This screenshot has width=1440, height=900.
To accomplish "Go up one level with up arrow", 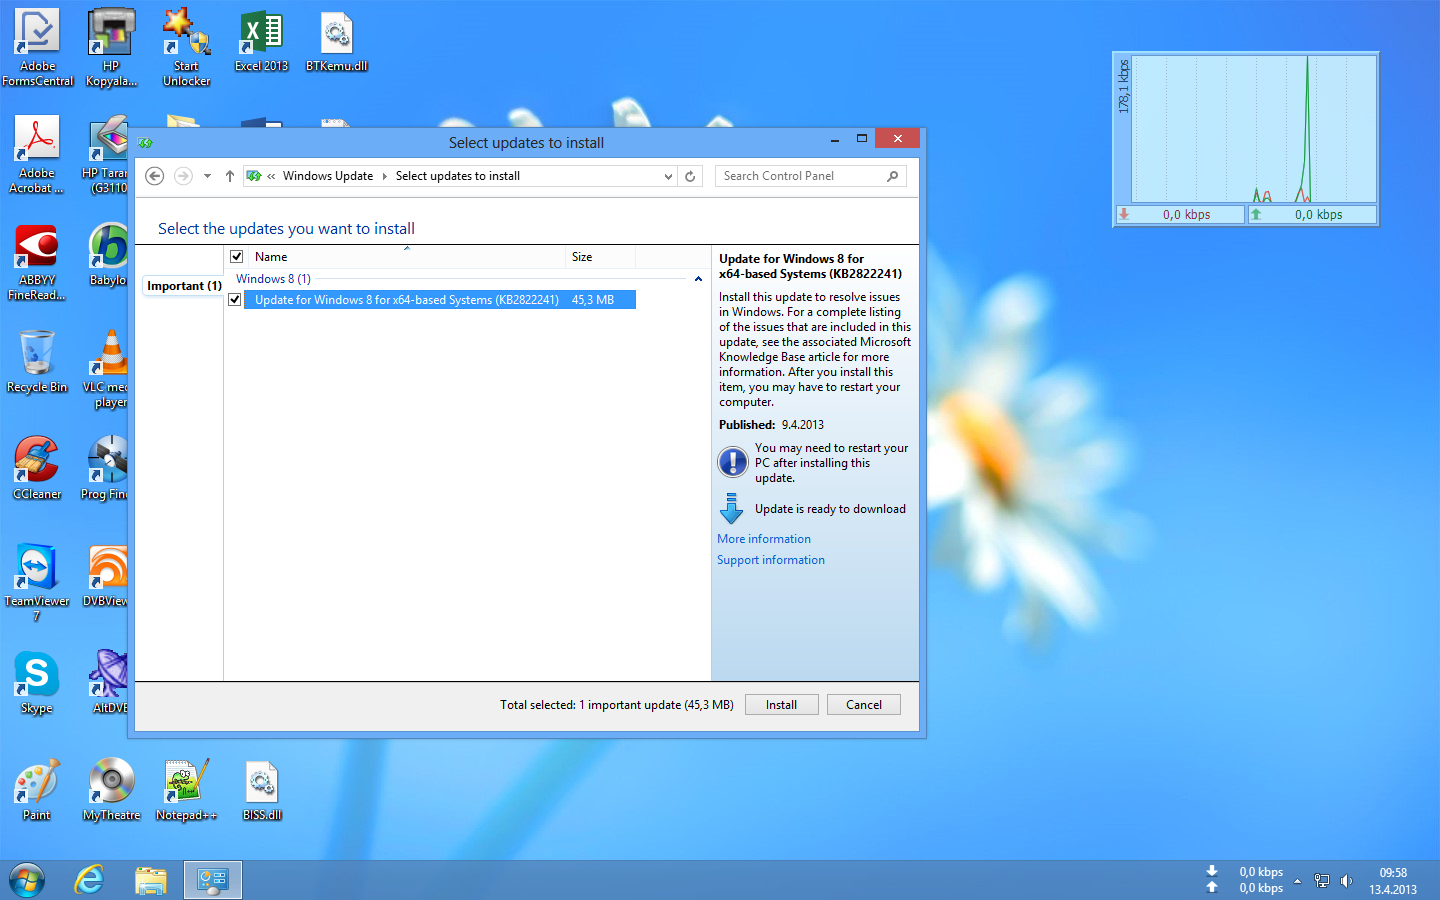I will pyautogui.click(x=230, y=176).
